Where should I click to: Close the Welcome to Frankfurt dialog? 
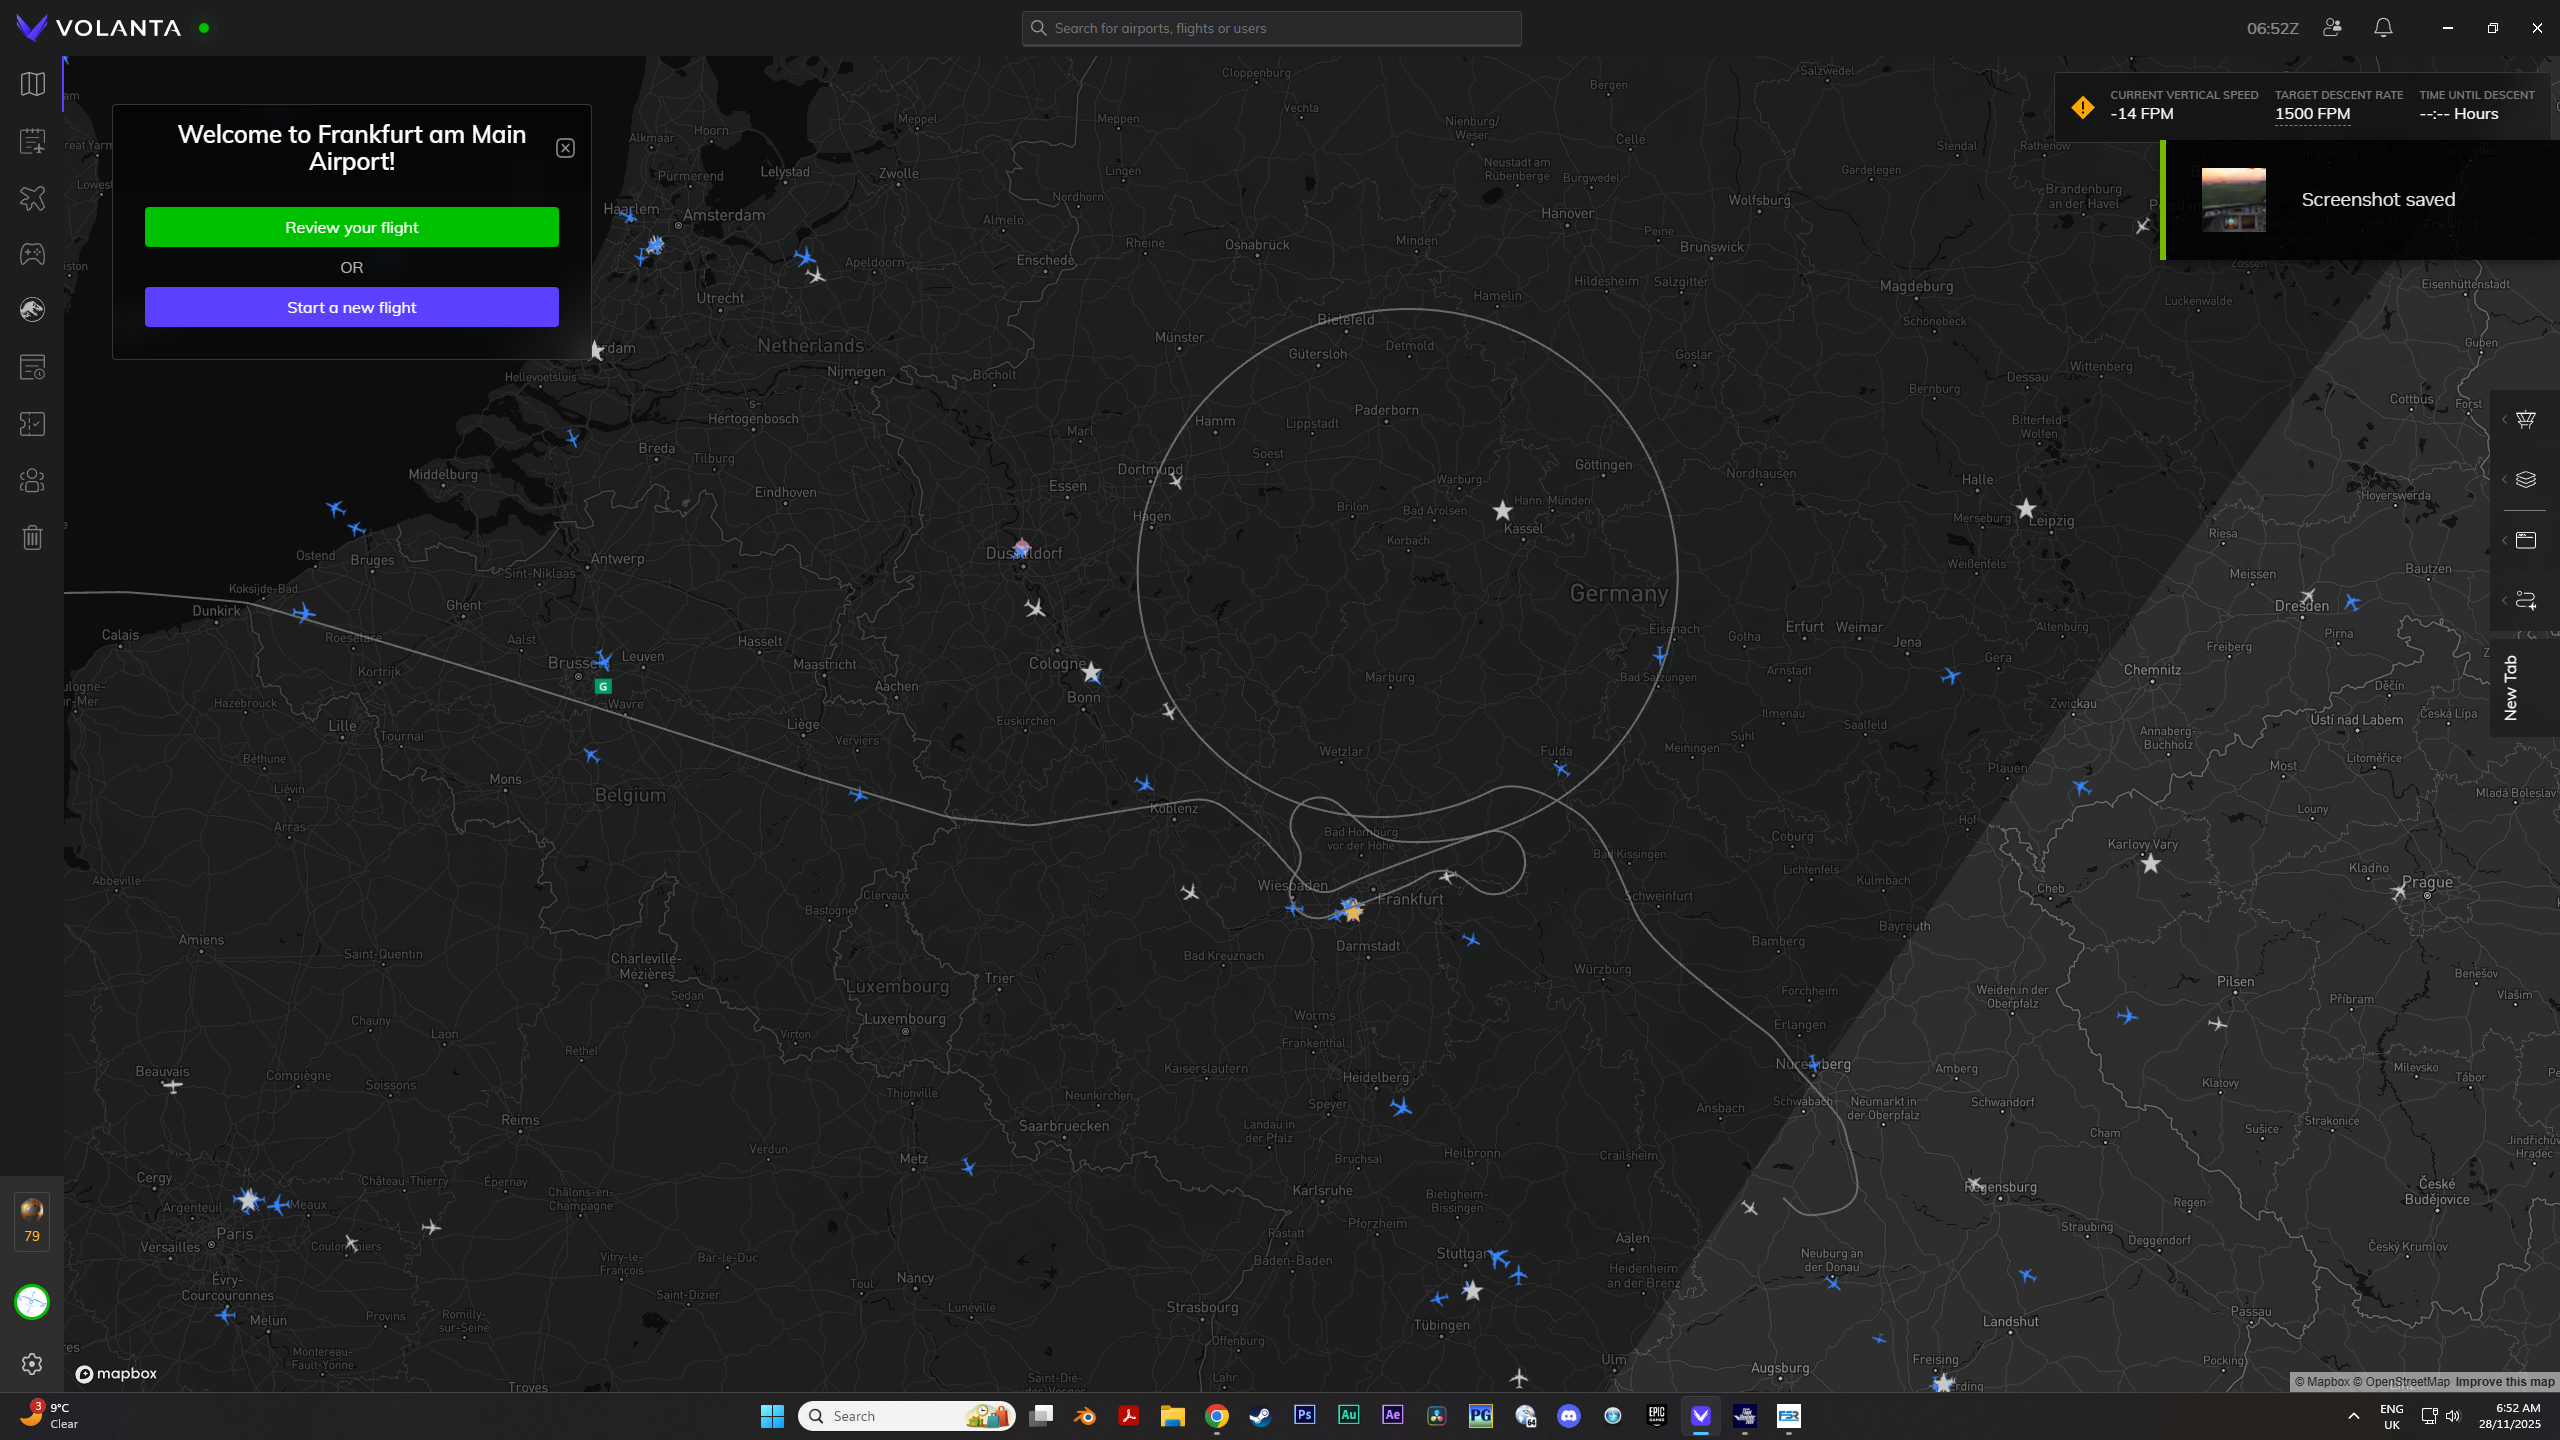click(x=565, y=148)
